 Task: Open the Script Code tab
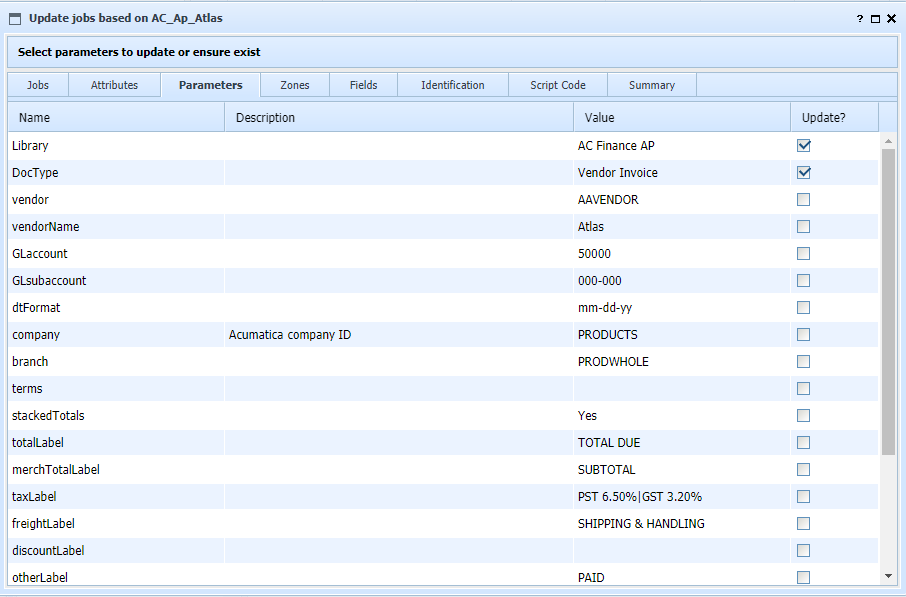[x=558, y=85]
